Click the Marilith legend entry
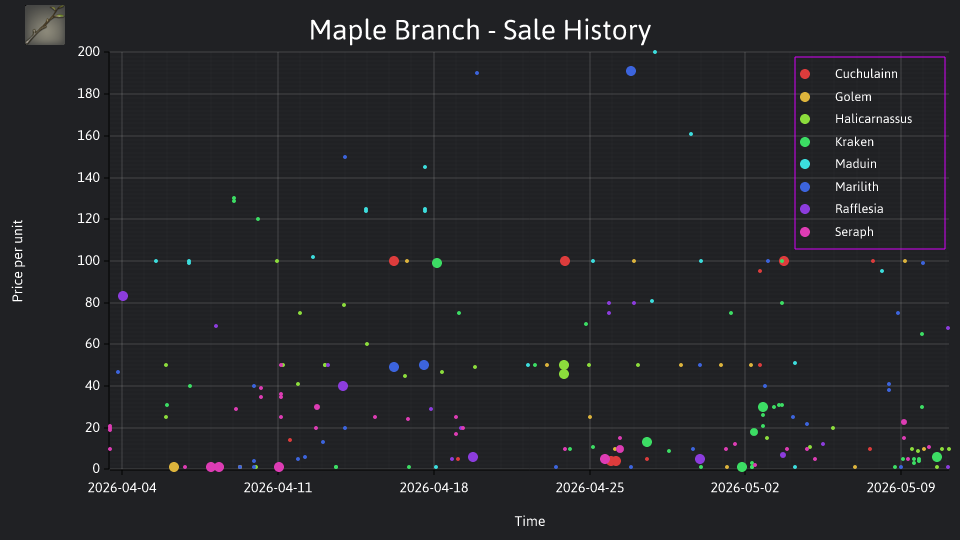 pyautogui.click(x=857, y=187)
